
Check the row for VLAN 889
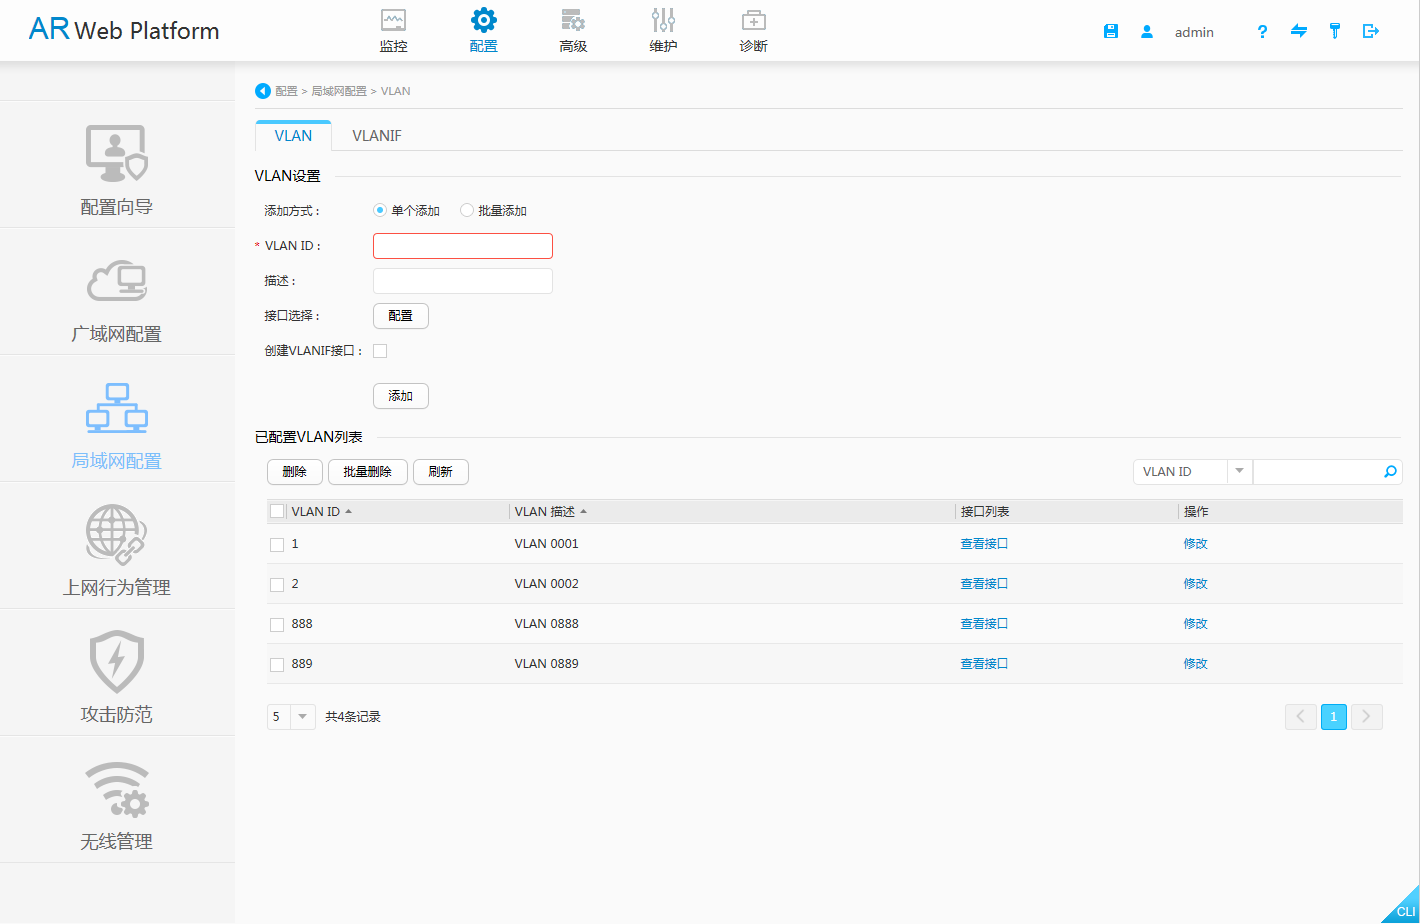tap(277, 665)
